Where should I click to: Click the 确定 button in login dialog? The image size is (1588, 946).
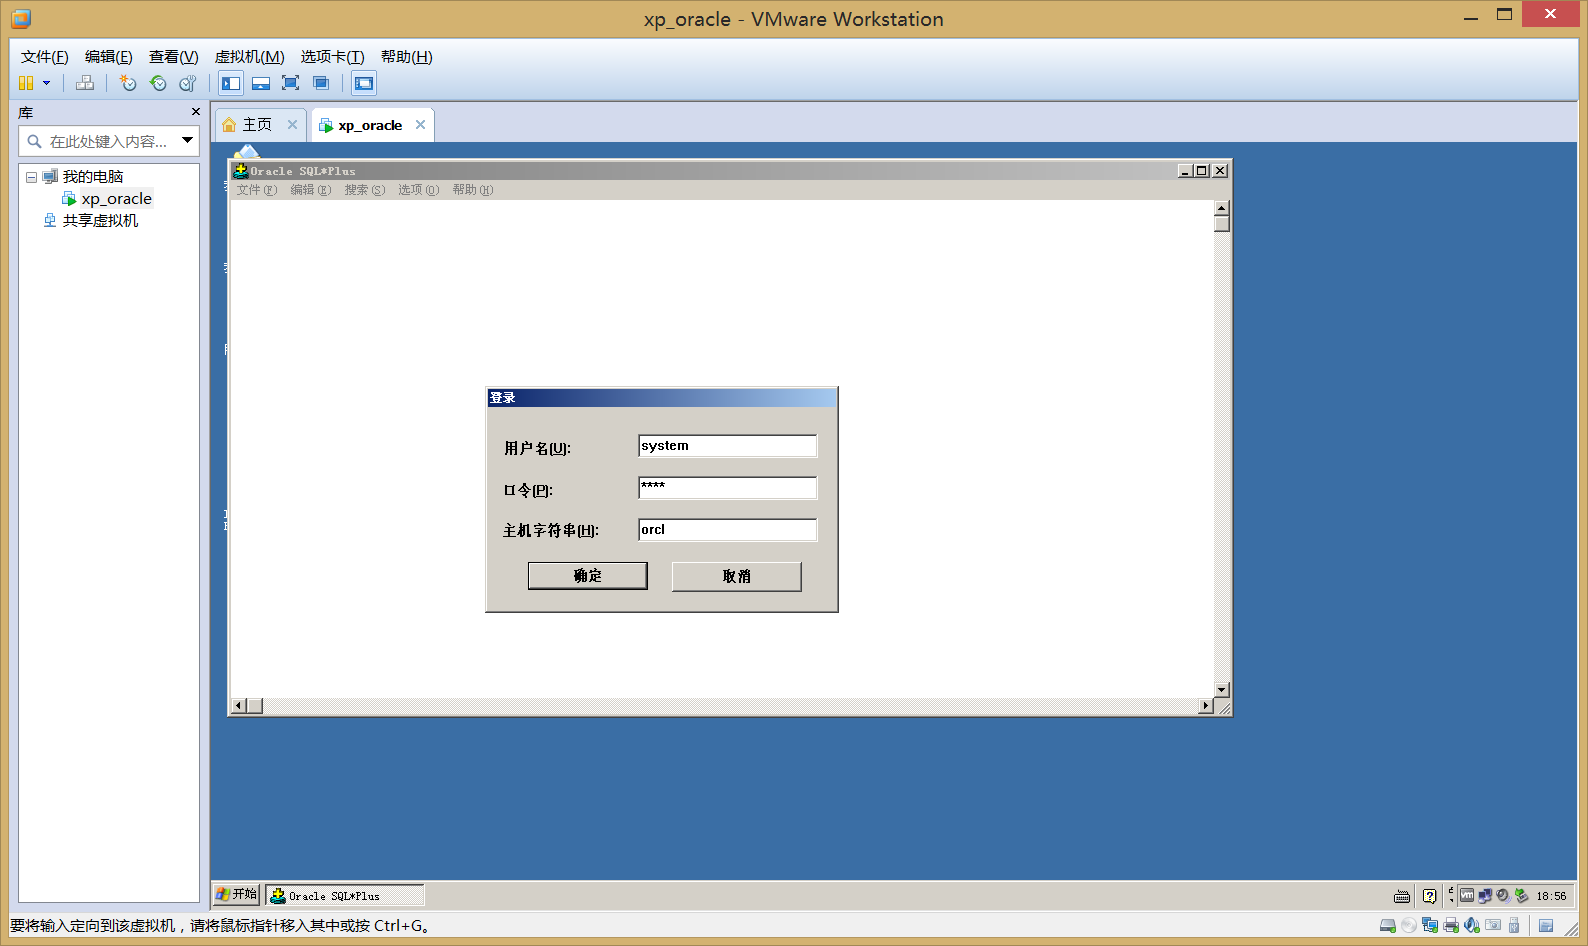(588, 576)
